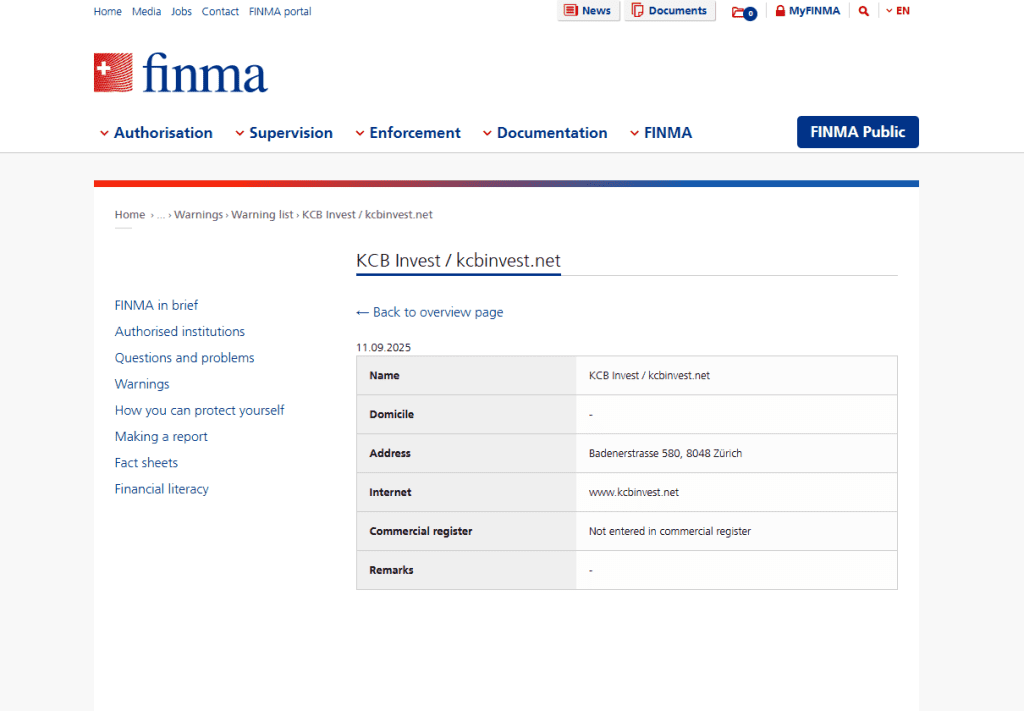Click the address Badenerstrasse 580, 8048 Zürich
This screenshot has height=711, width=1024.
point(665,453)
